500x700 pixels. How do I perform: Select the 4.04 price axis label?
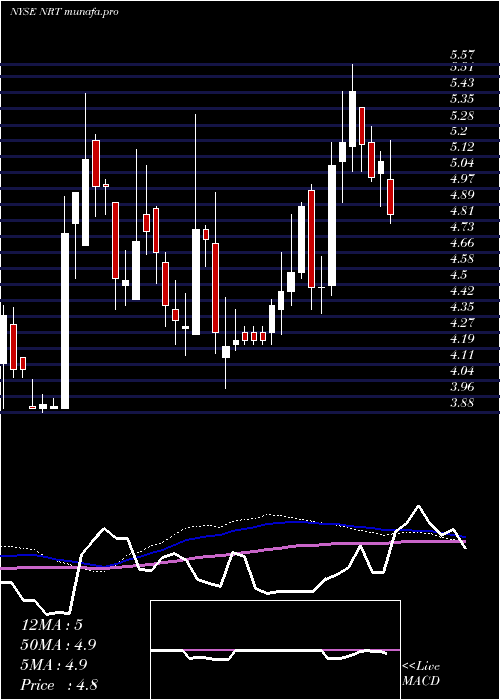(462, 371)
